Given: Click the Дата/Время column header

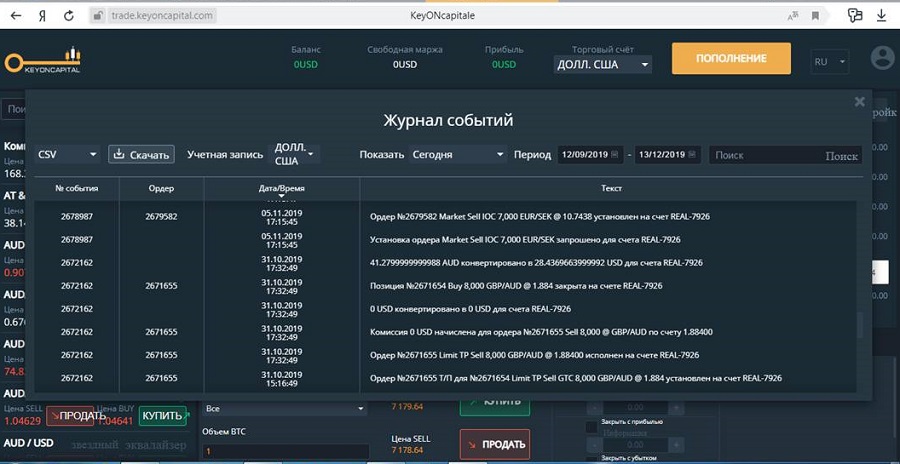Looking at the screenshot, I should [282, 188].
